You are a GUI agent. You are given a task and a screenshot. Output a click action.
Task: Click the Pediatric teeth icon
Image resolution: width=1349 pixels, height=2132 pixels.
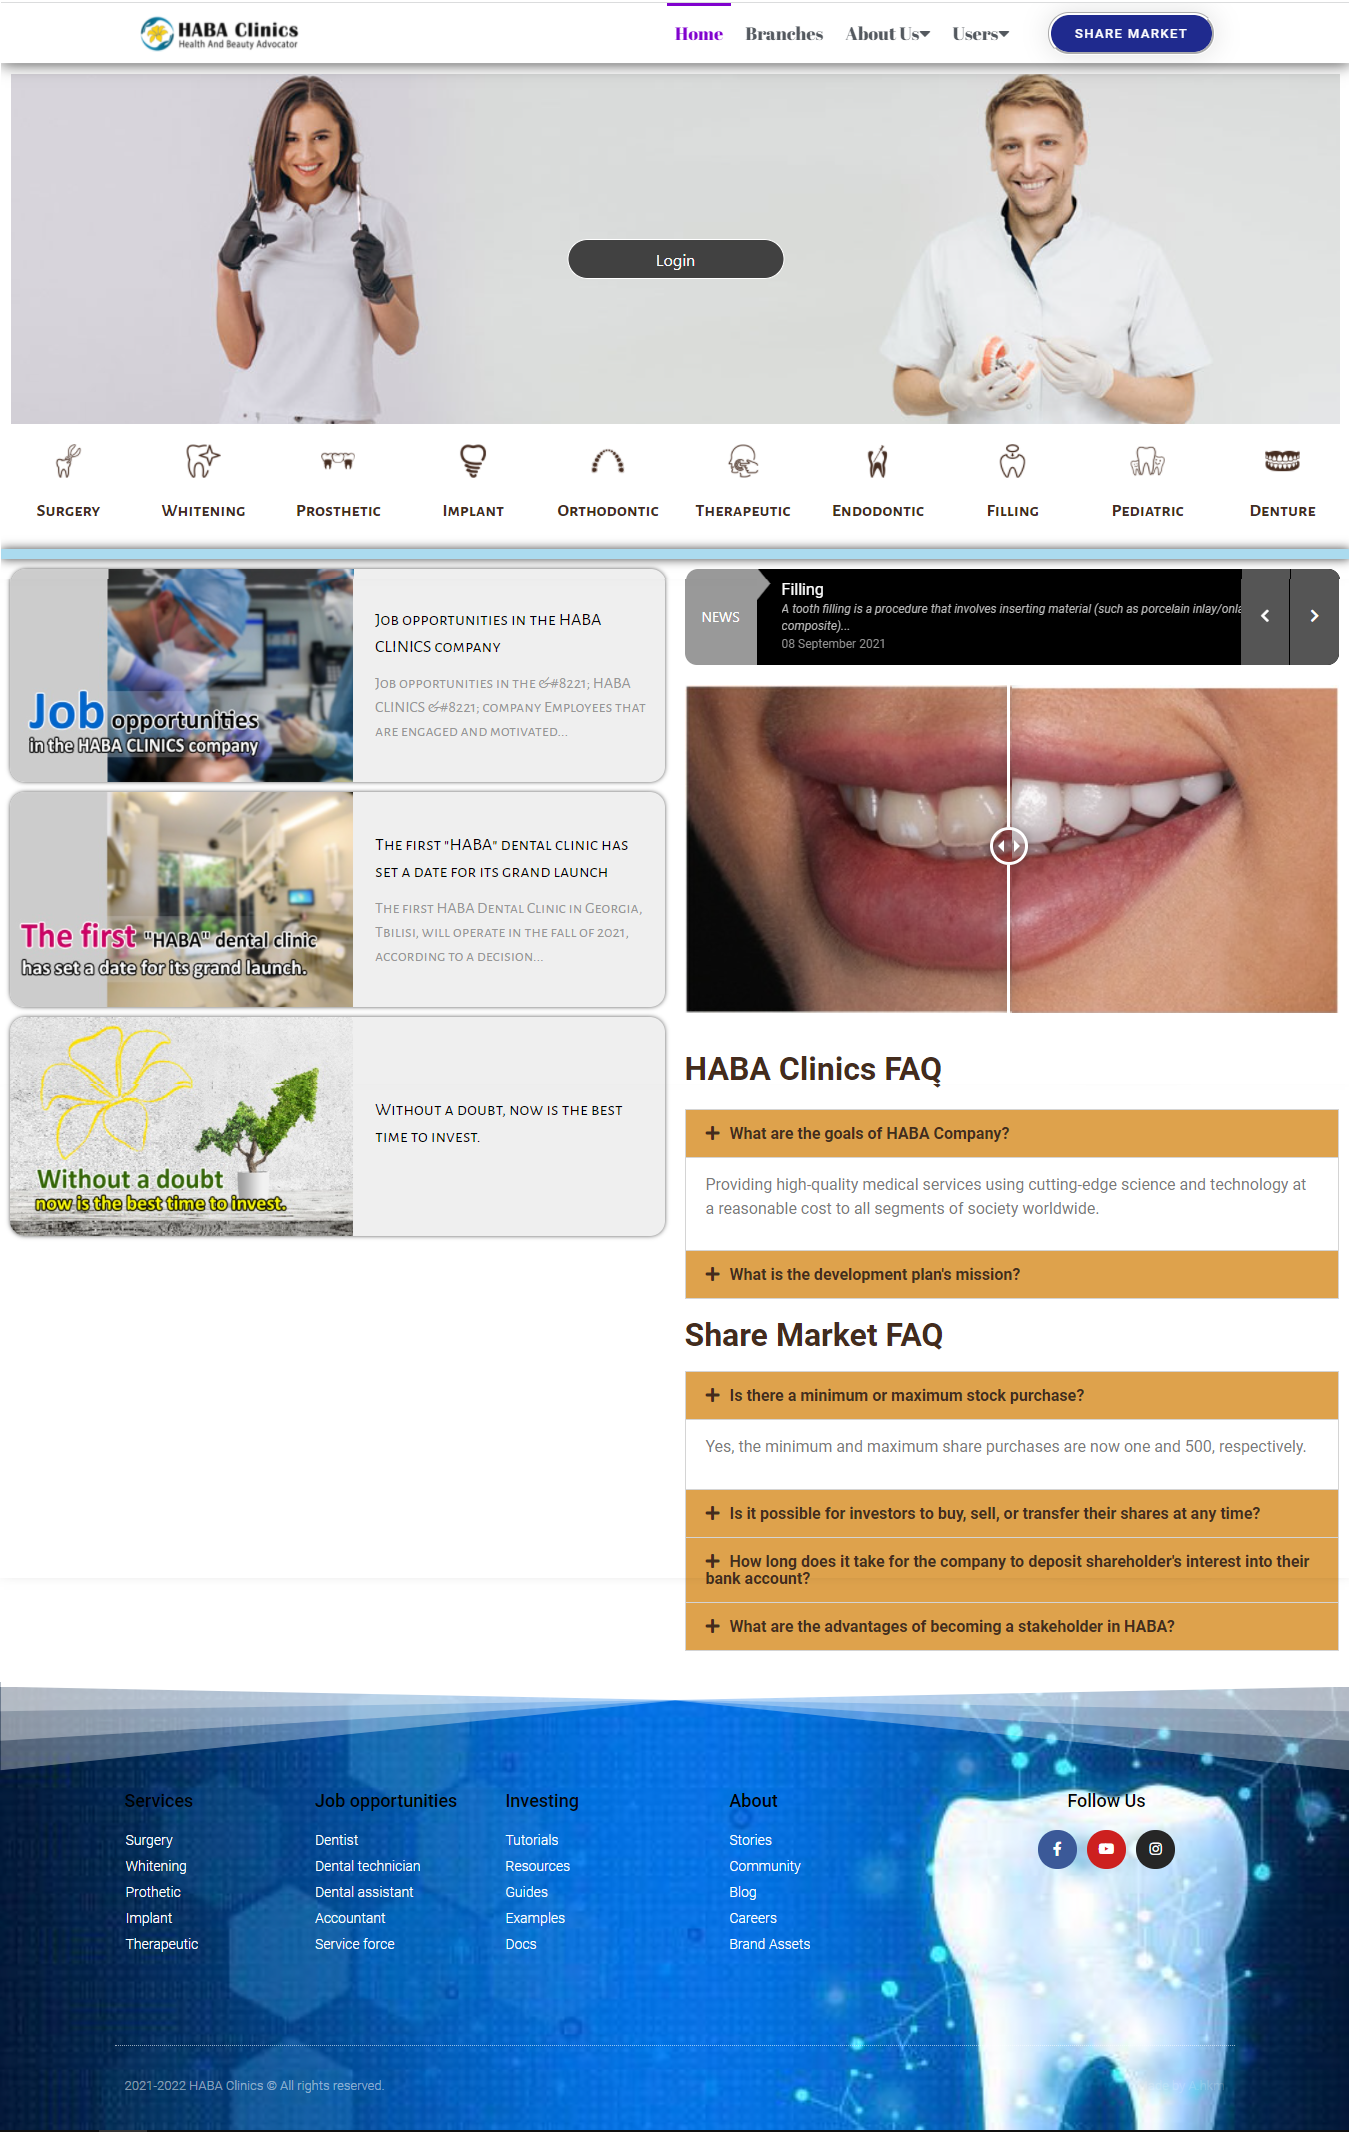pos(1148,461)
